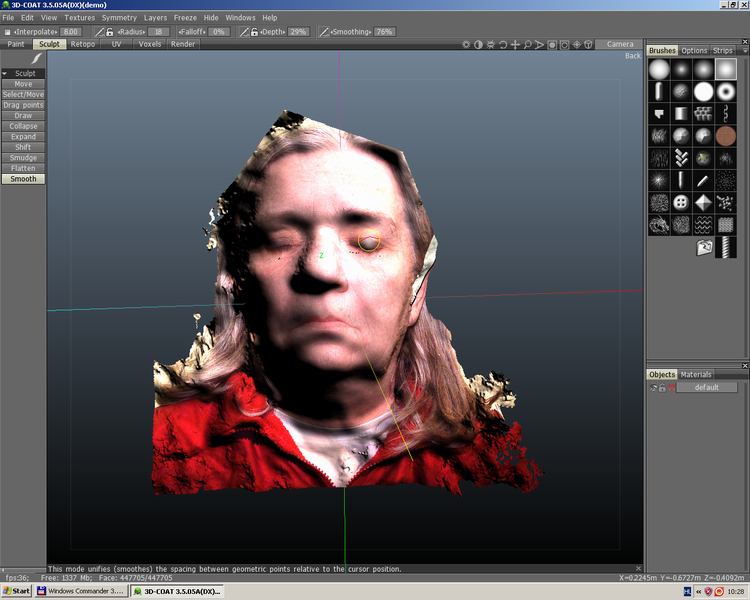Toggle the Interpolate checkbox

tap(7, 32)
